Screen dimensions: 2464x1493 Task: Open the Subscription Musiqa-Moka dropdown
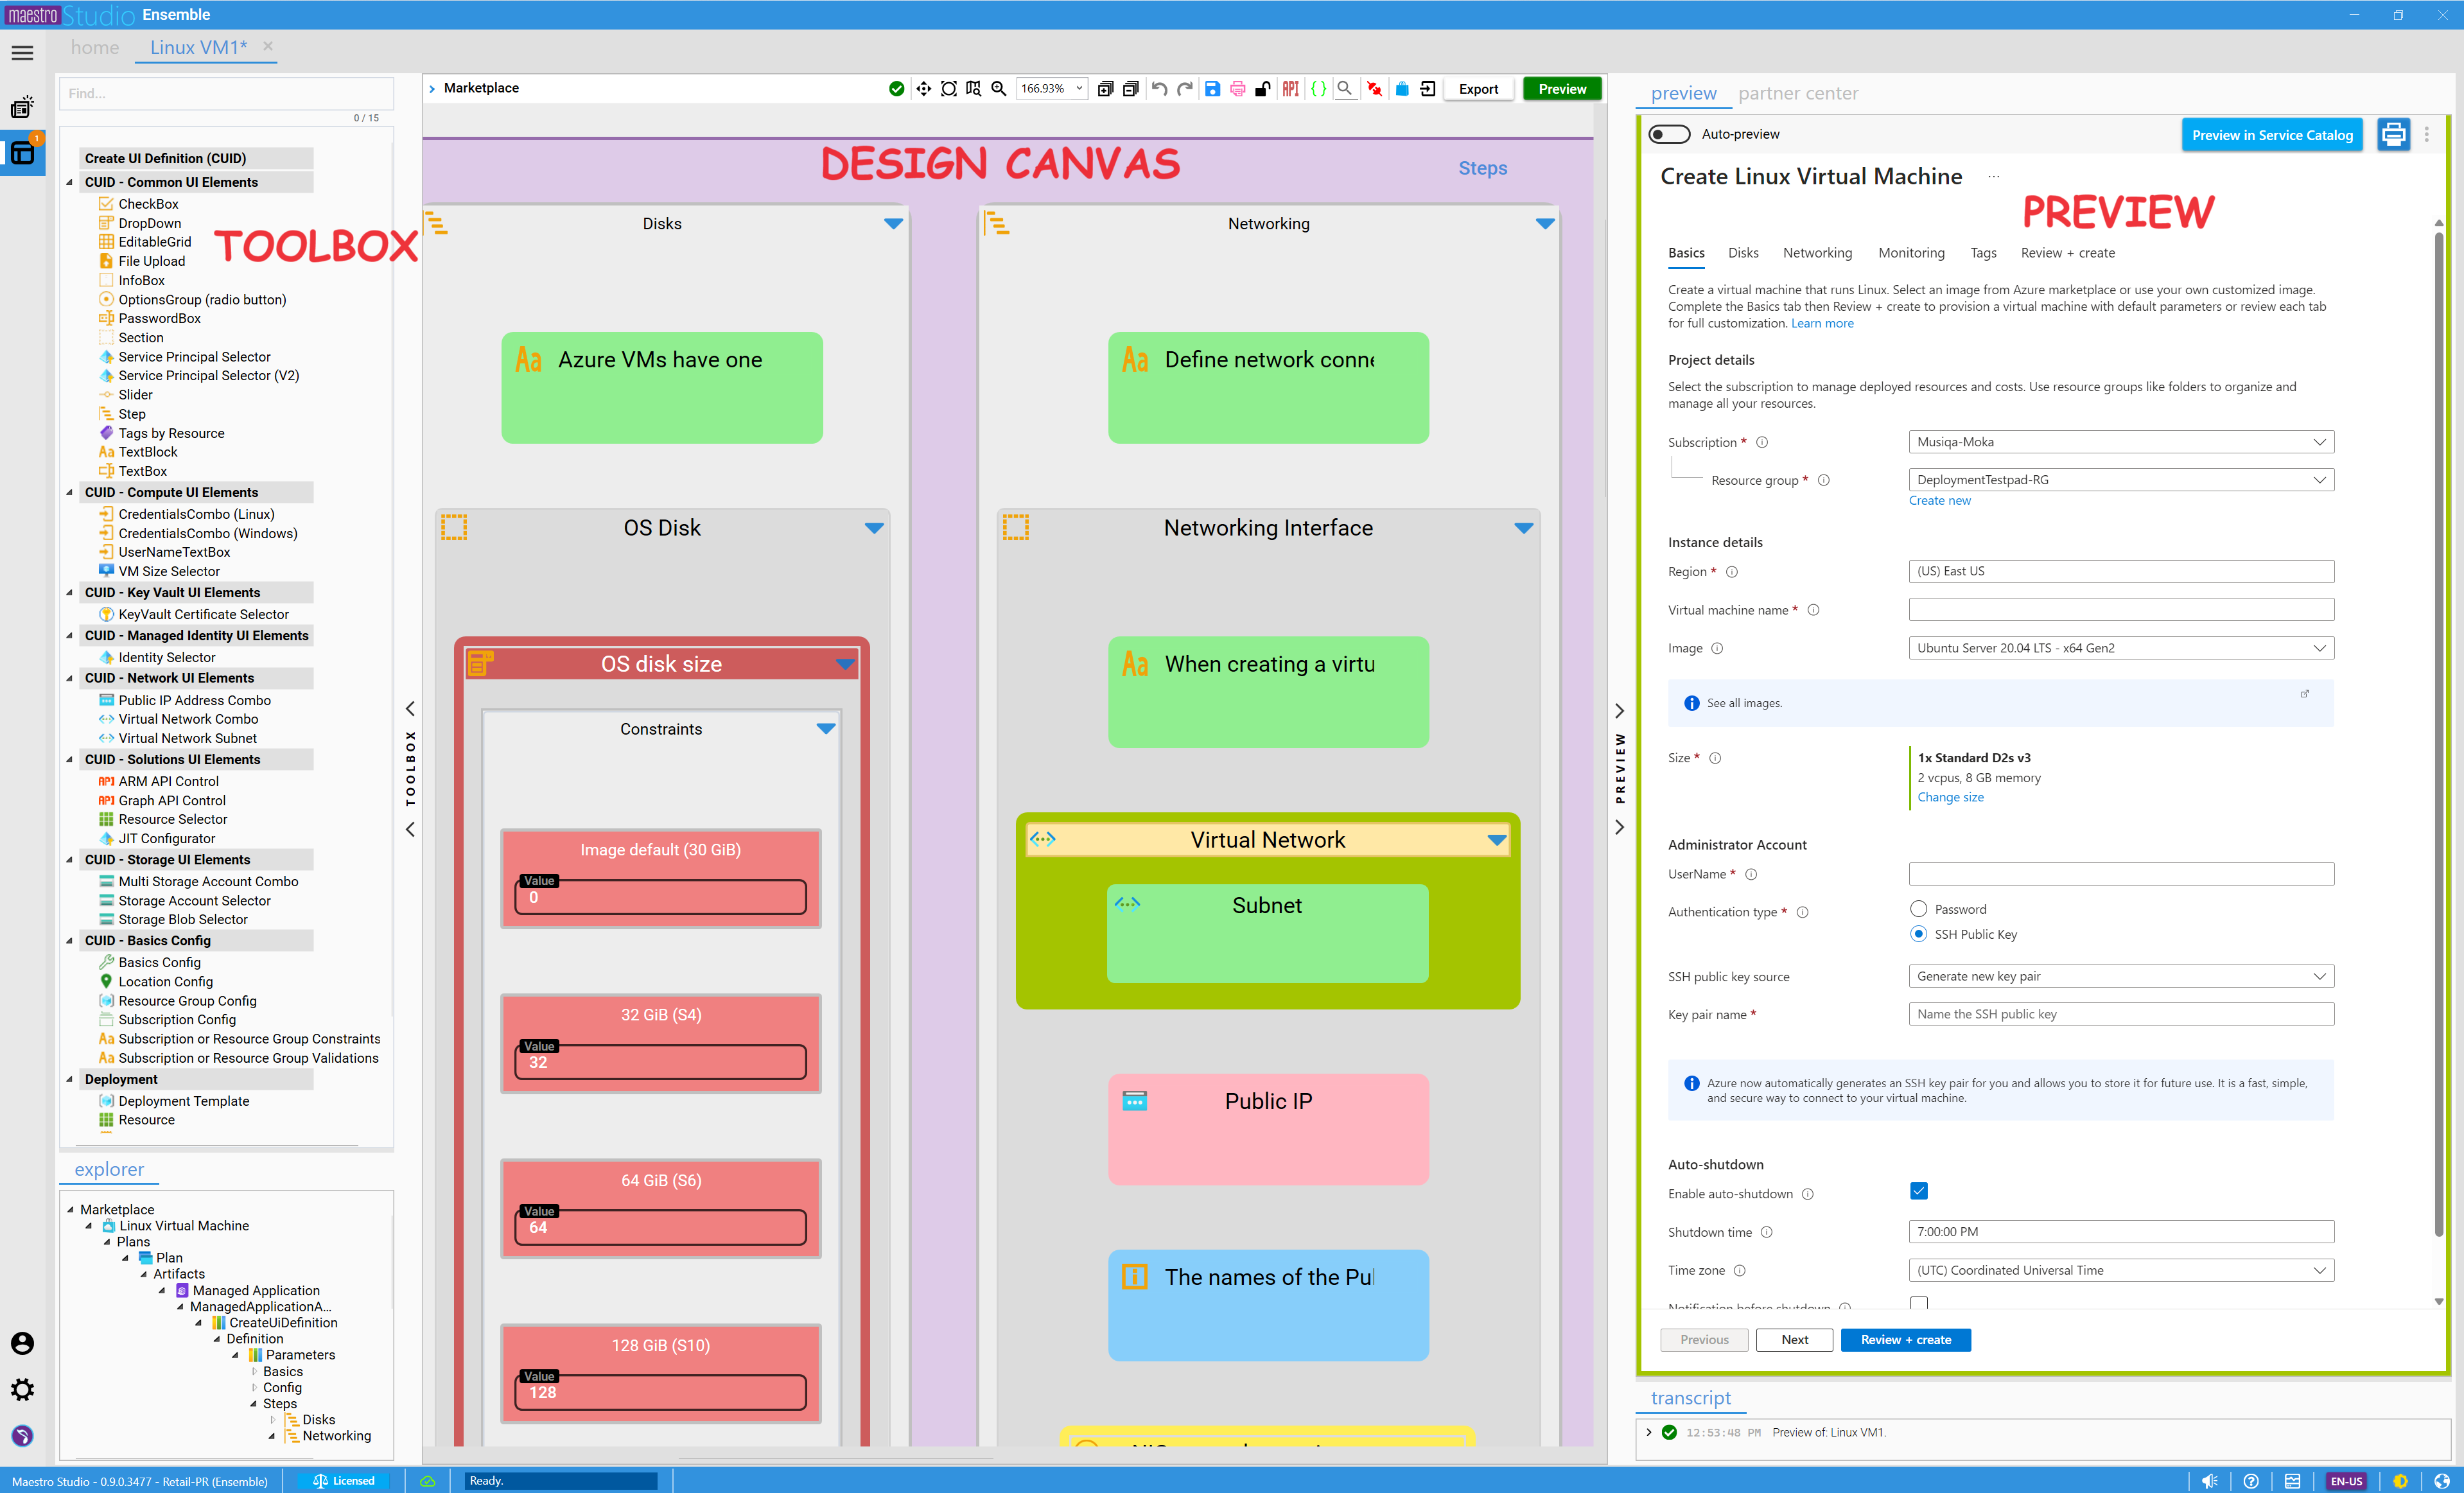2121,442
